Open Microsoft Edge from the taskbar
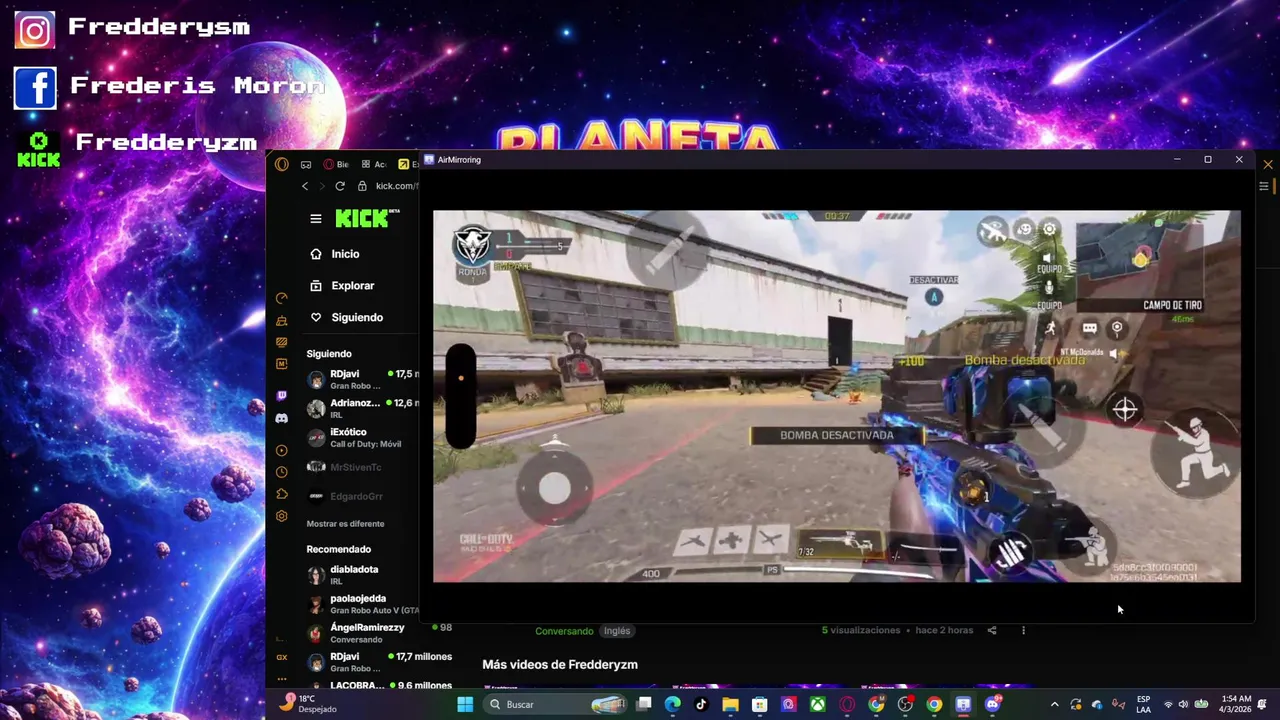This screenshot has width=1280, height=720. tap(672, 704)
